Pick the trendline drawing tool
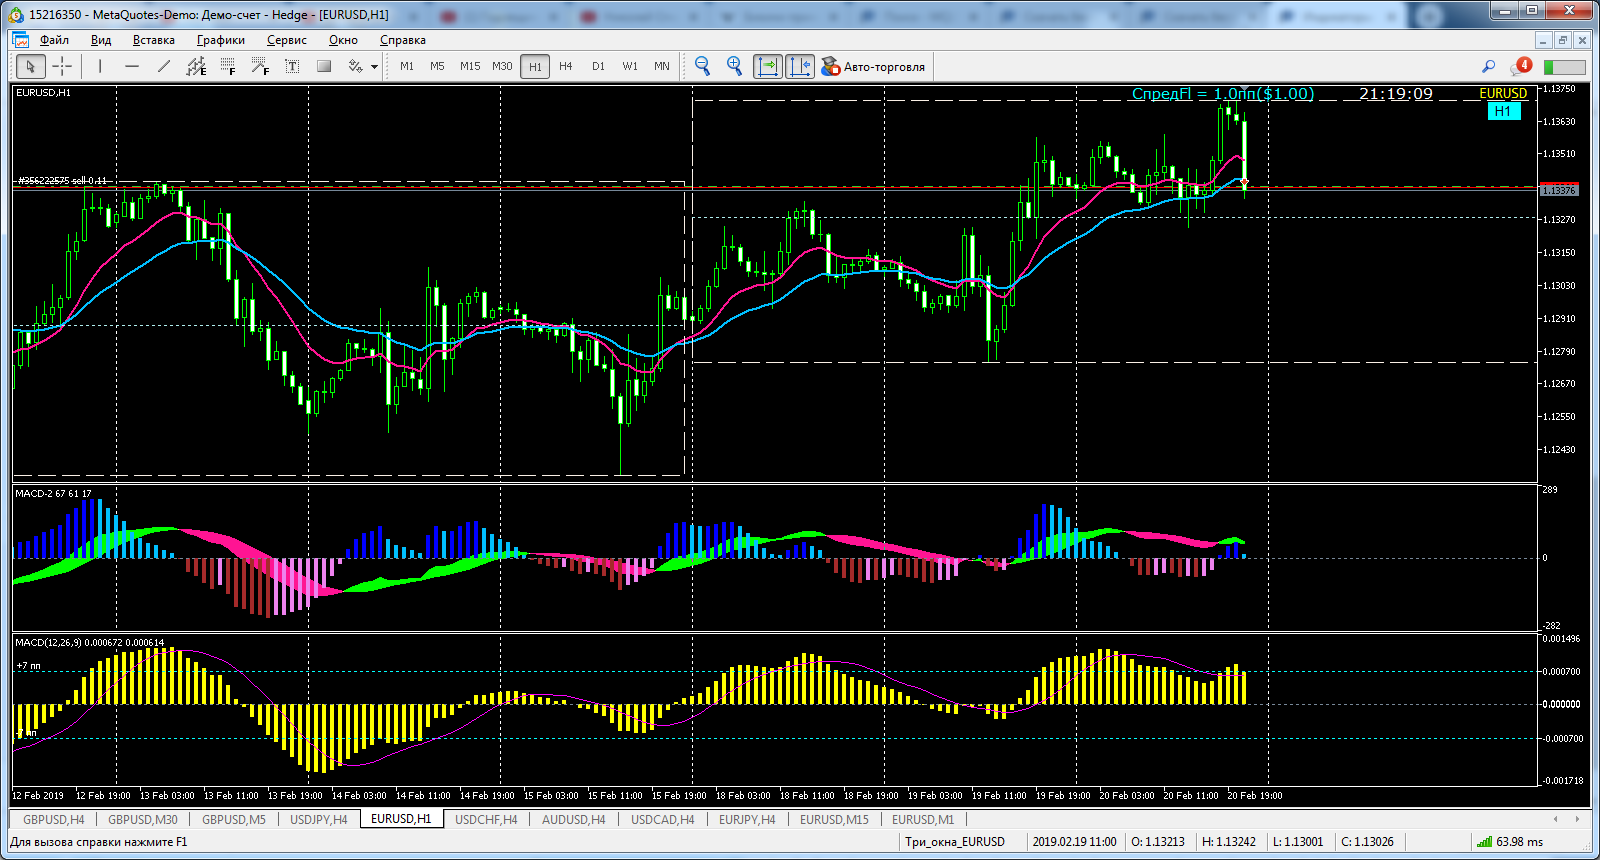Viewport: 1600px width, 860px height. [x=164, y=66]
